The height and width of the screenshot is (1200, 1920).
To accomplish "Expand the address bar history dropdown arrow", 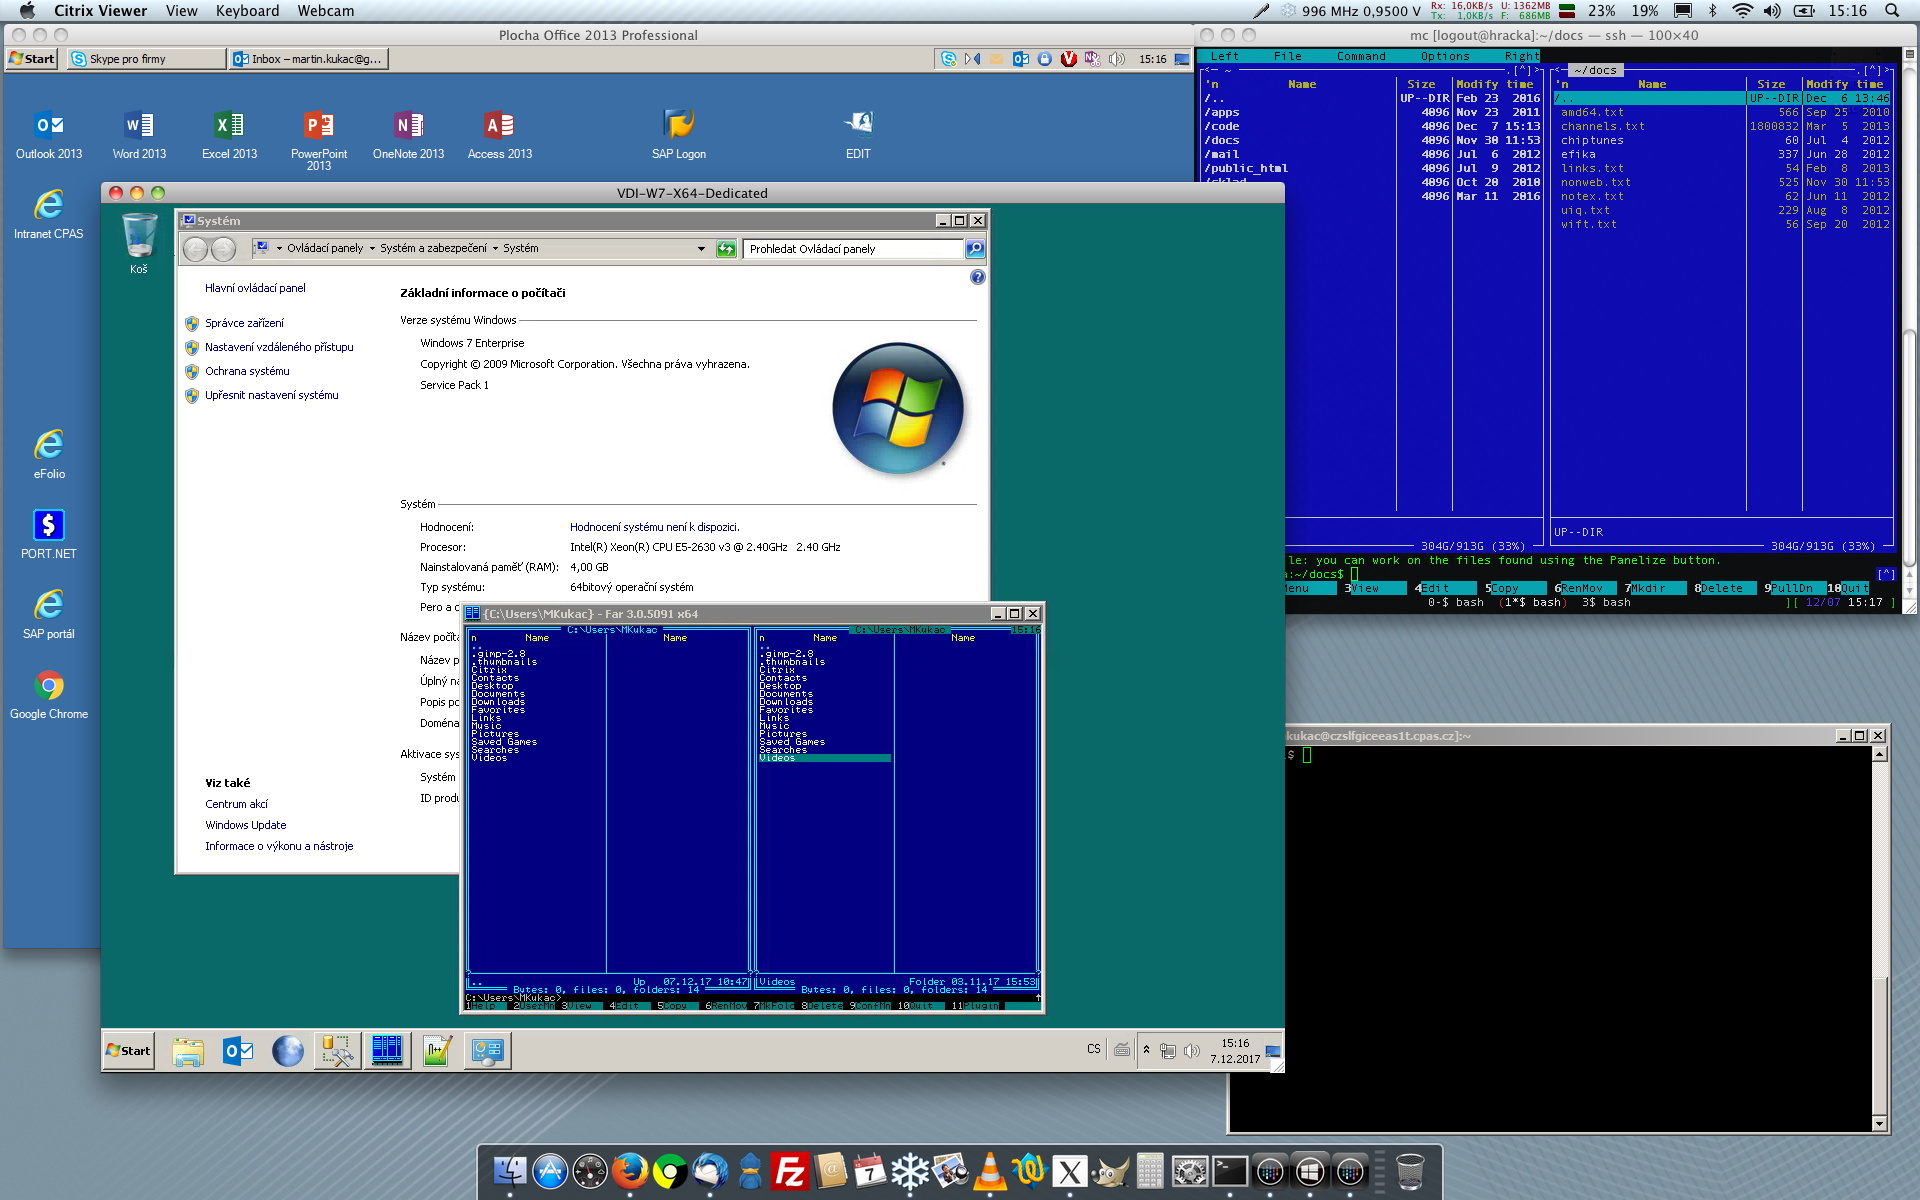I will point(701,248).
